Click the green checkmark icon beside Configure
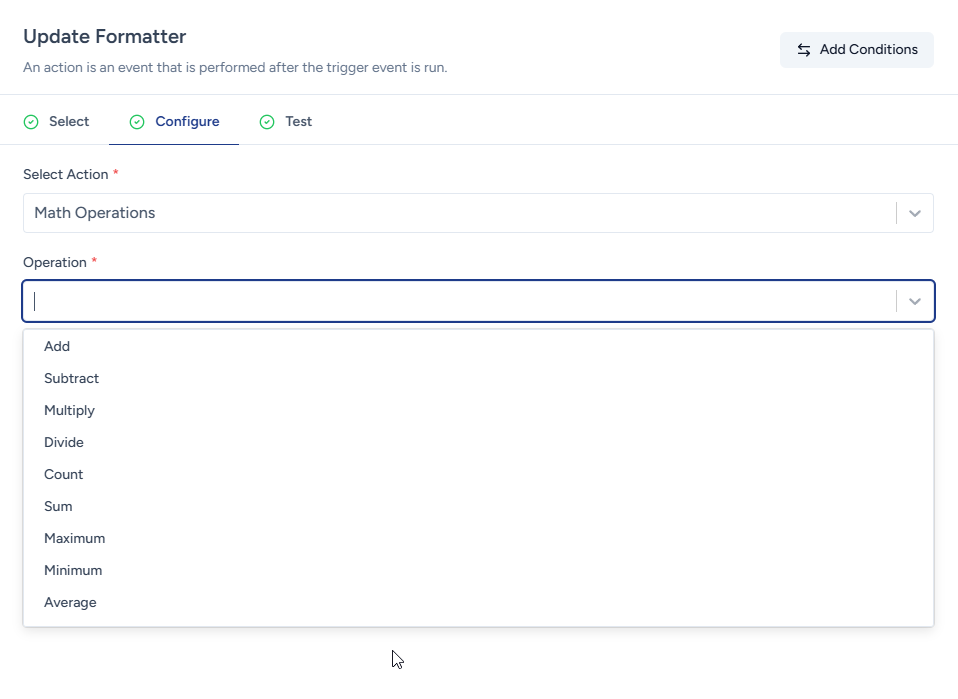958x699 pixels. tap(137, 122)
